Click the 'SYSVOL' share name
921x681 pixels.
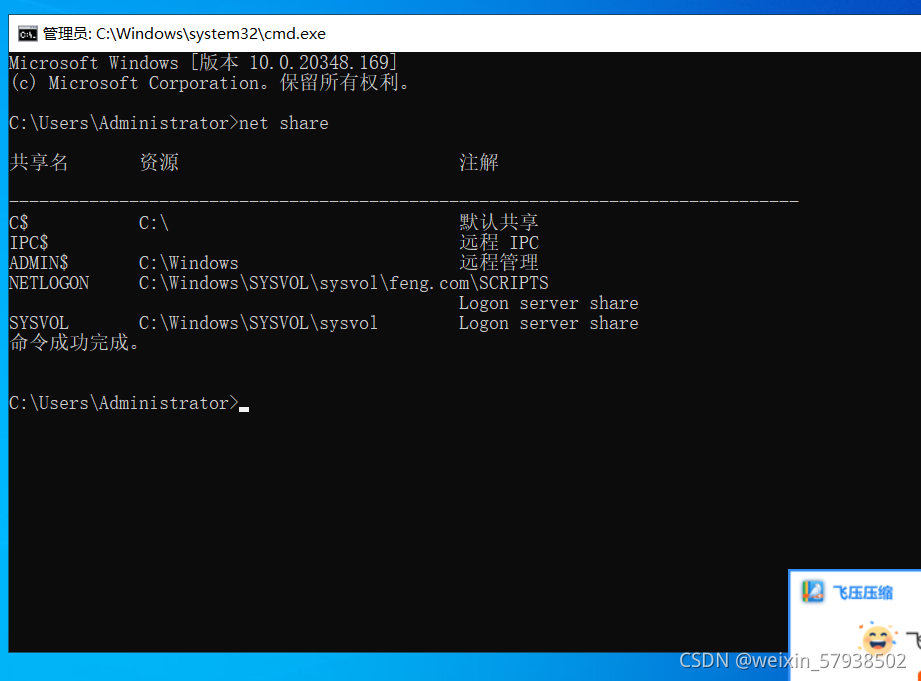point(39,323)
